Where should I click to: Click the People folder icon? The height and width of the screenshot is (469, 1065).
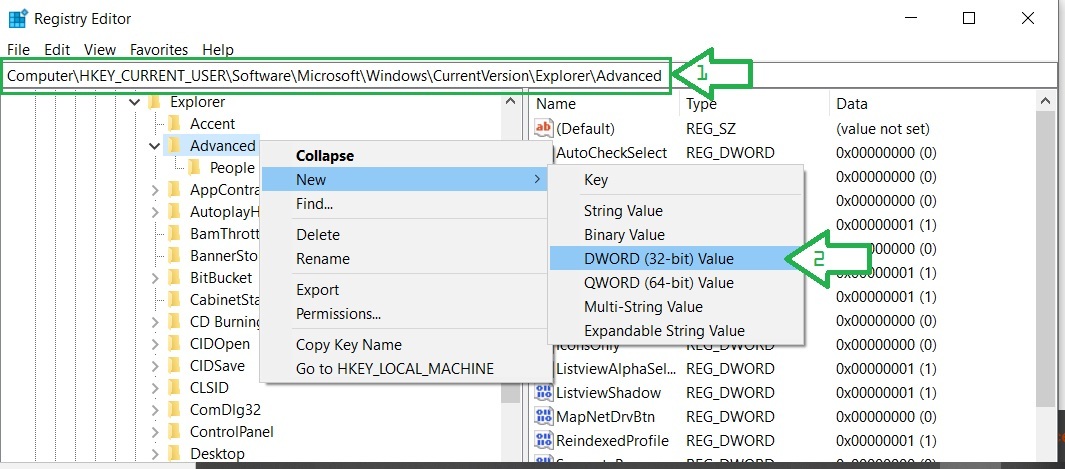194,168
